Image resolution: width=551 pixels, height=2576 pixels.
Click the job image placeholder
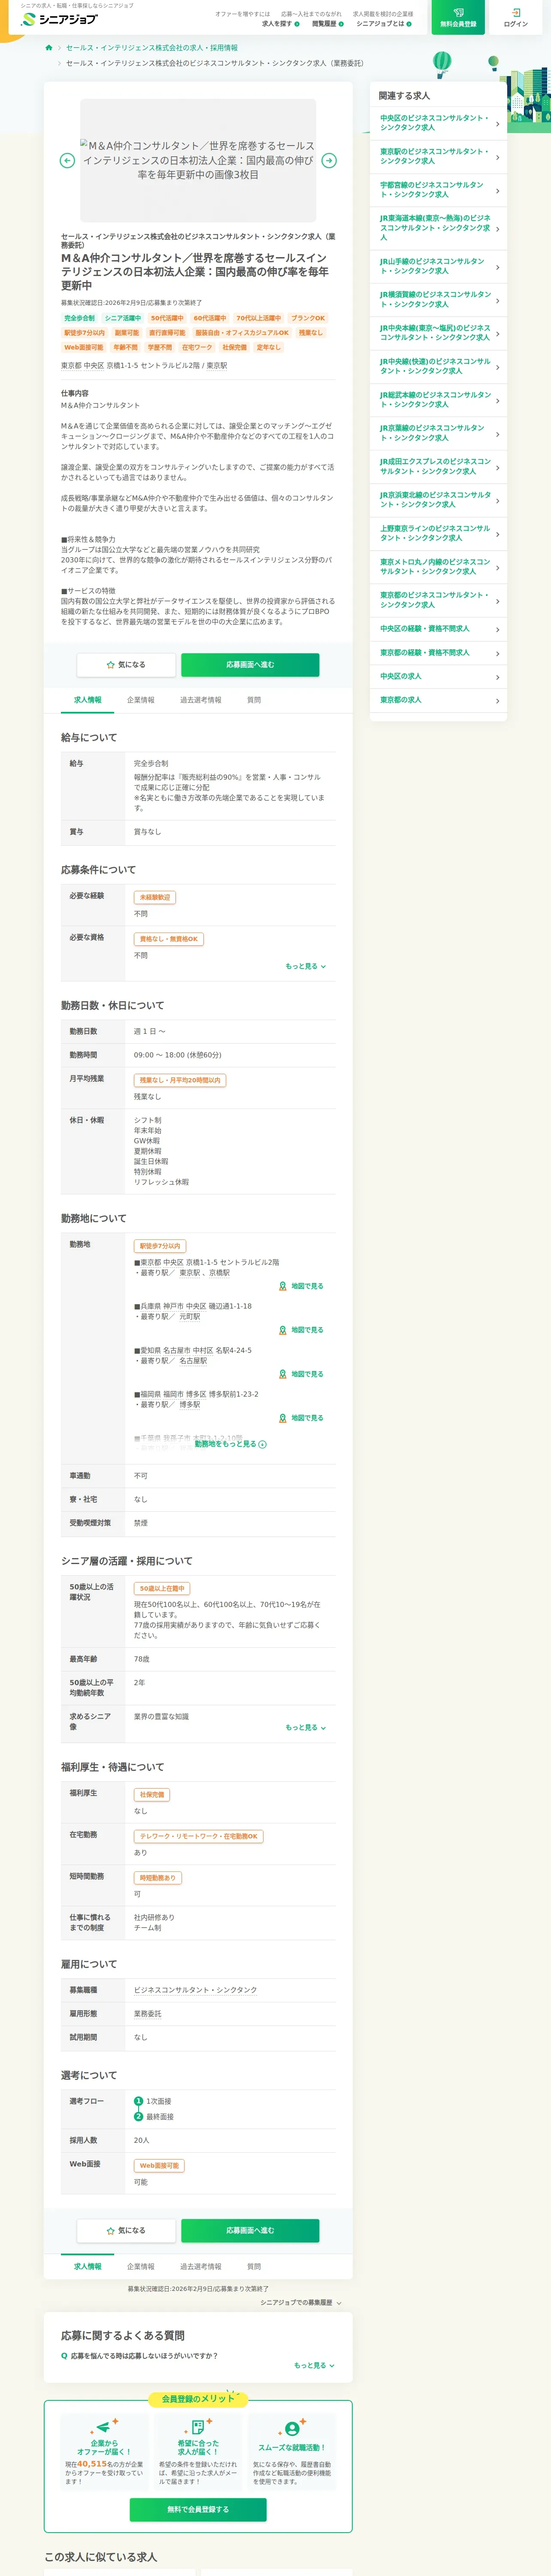[x=198, y=160]
